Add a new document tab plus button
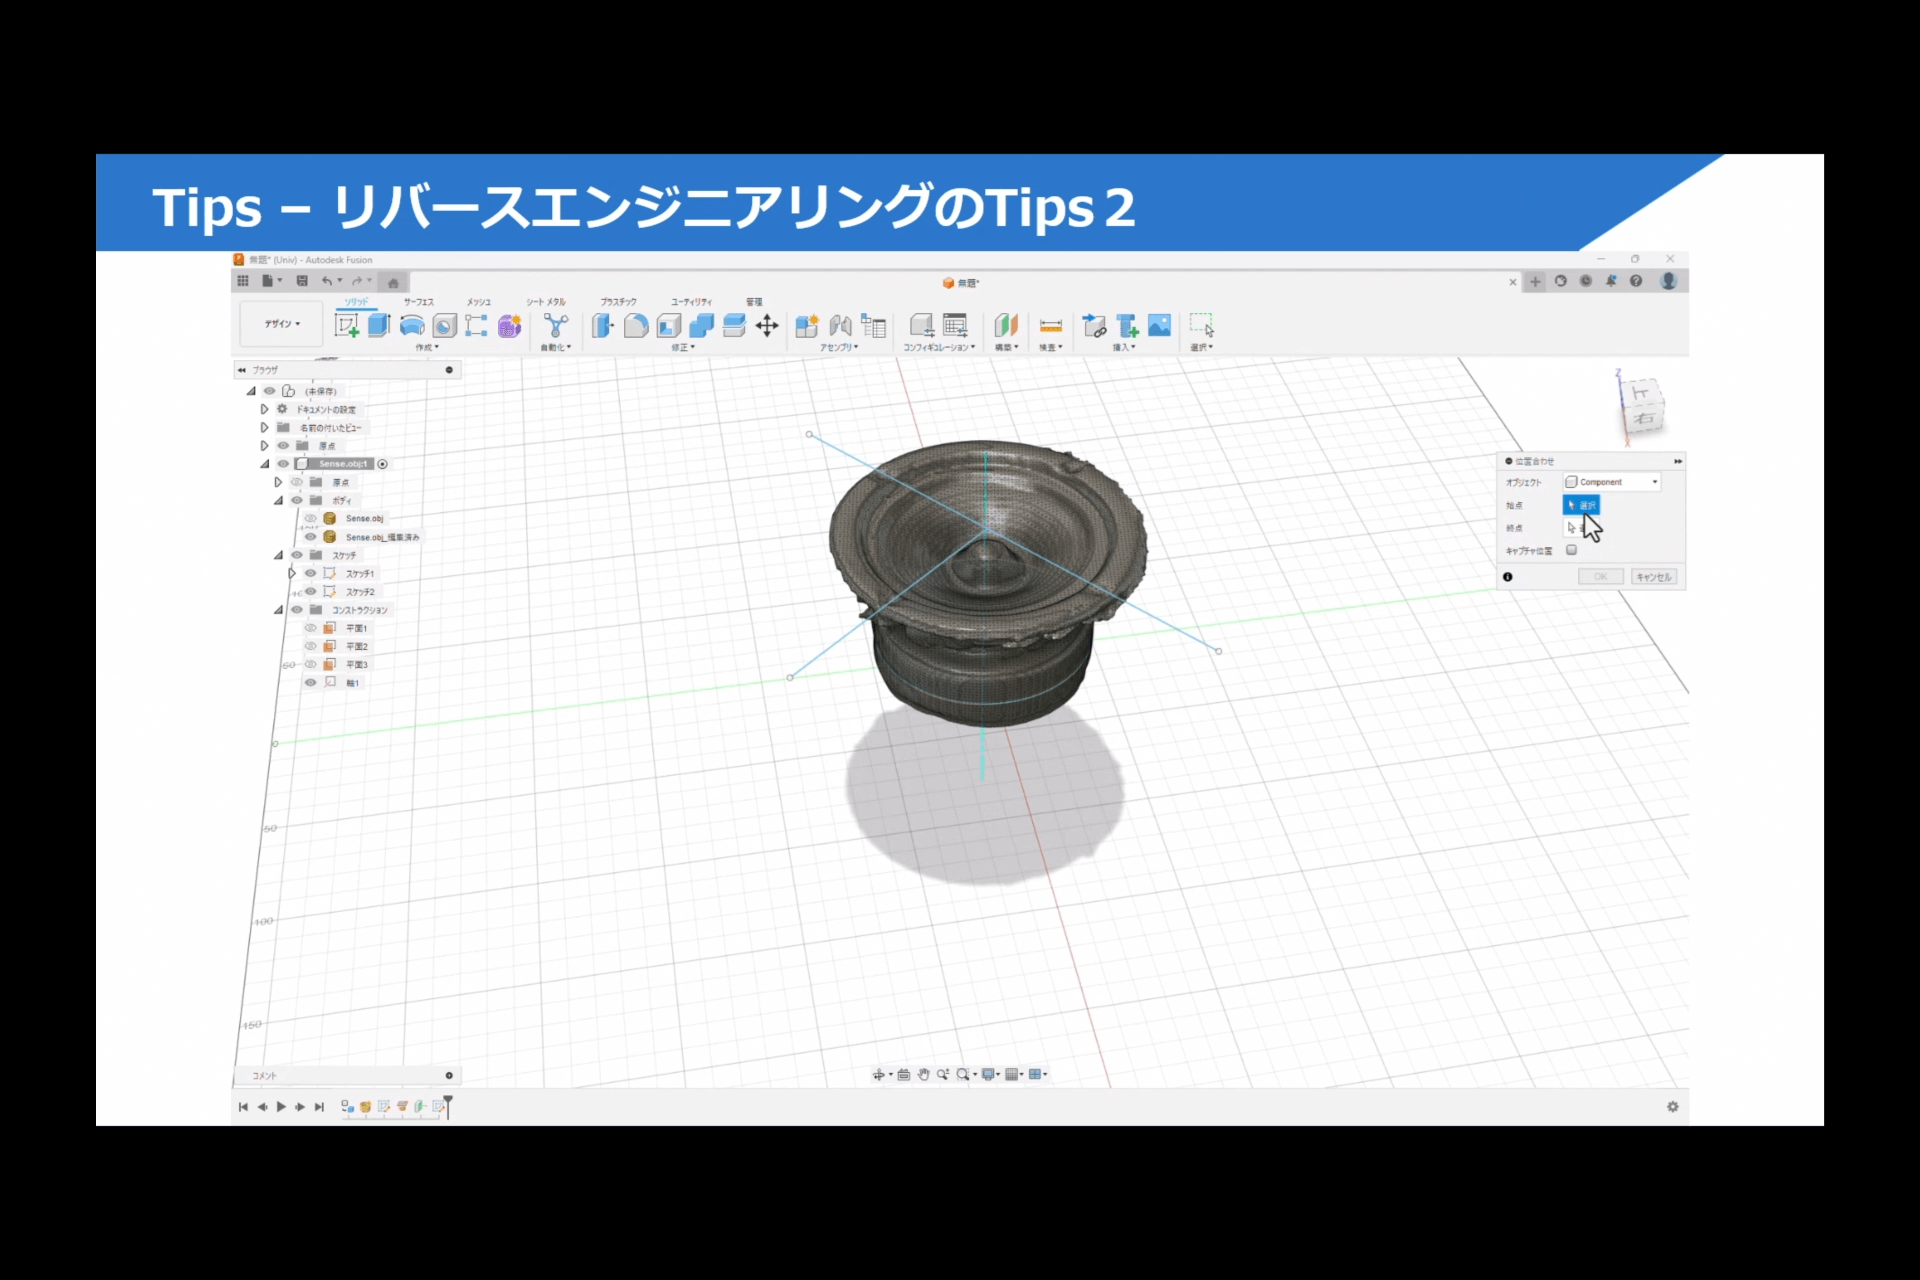 click(x=1535, y=281)
